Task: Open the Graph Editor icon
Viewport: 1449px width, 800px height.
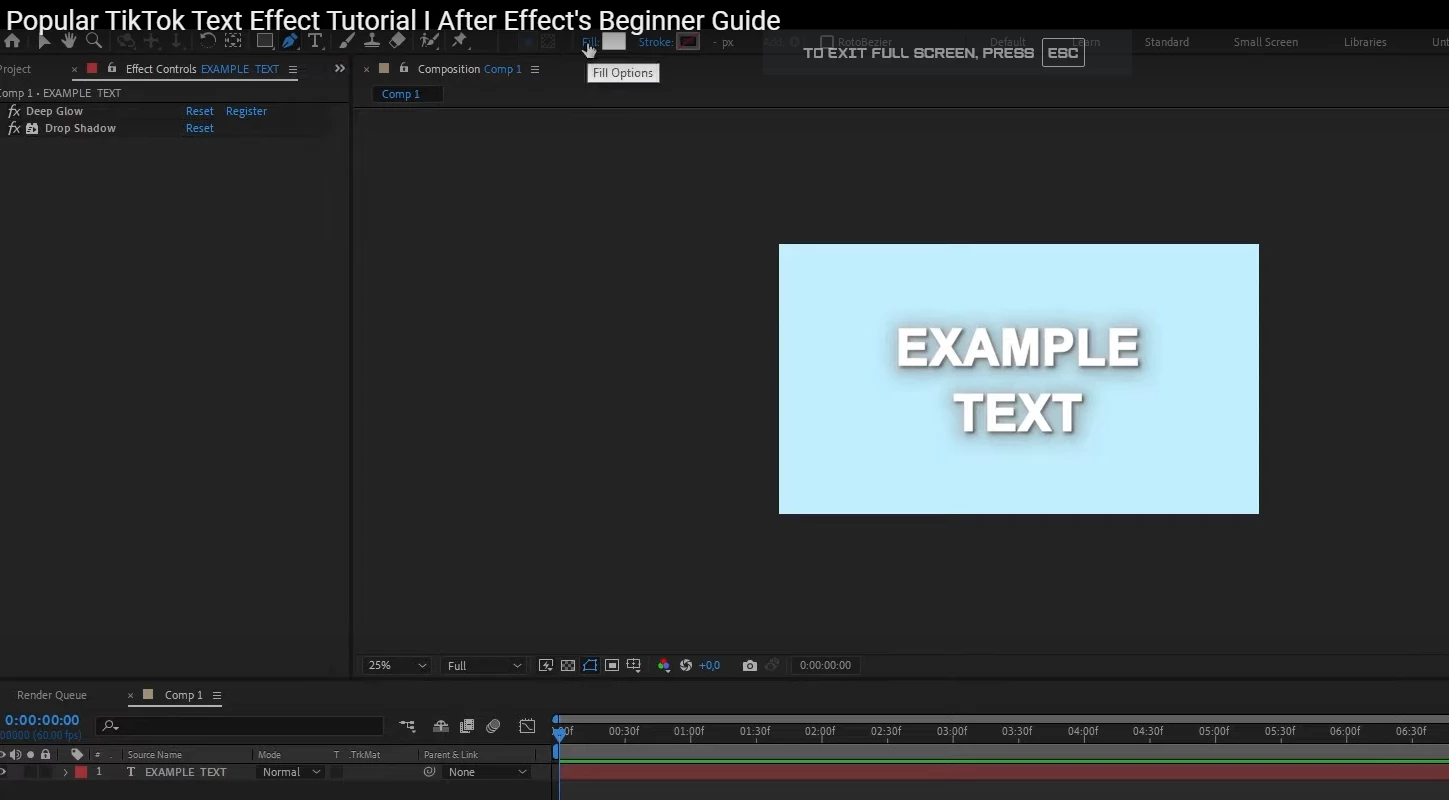Action: (527, 726)
